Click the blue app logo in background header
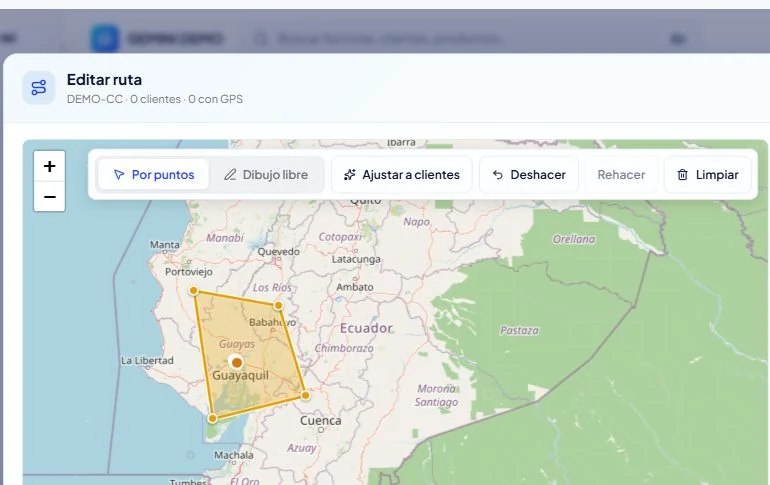The width and height of the screenshot is (770, 485). (105, 38)
